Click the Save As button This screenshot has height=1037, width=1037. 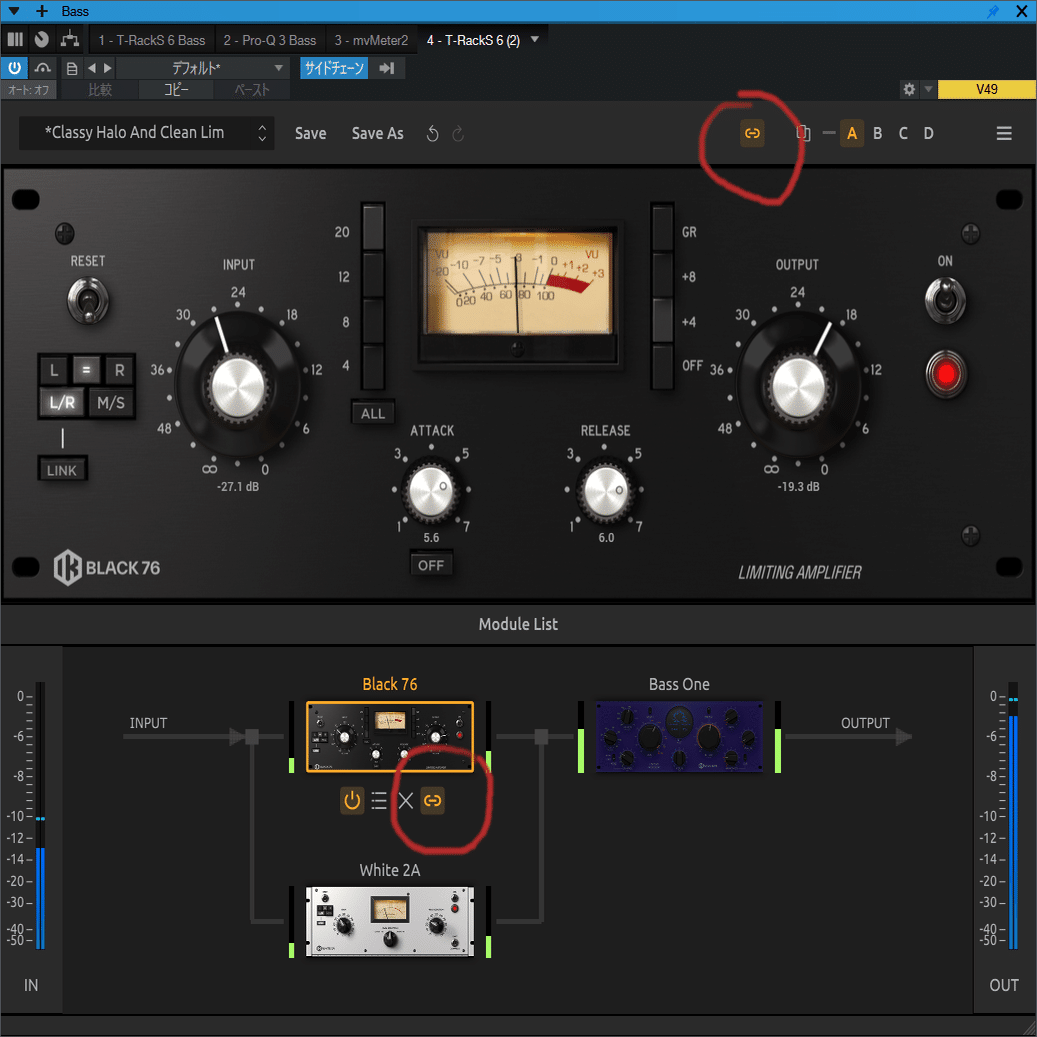tap(377, 133)
